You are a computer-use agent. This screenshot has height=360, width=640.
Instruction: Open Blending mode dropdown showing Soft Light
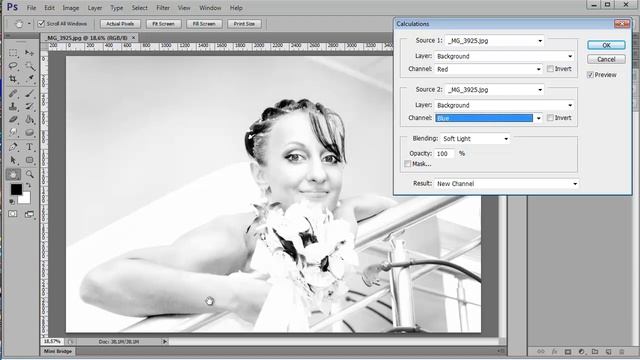tap(476, 139)
